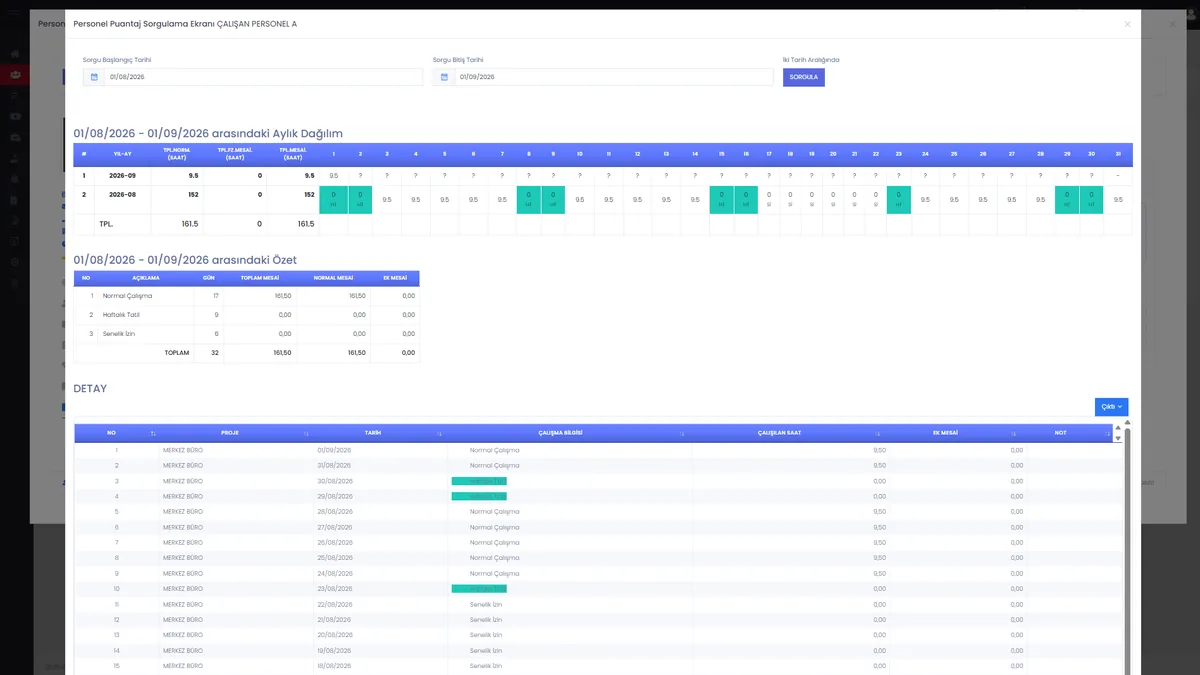Click the personnel icon highlighted in the sidebar
Screen dimensions: 1200x675
pos(15,74)
